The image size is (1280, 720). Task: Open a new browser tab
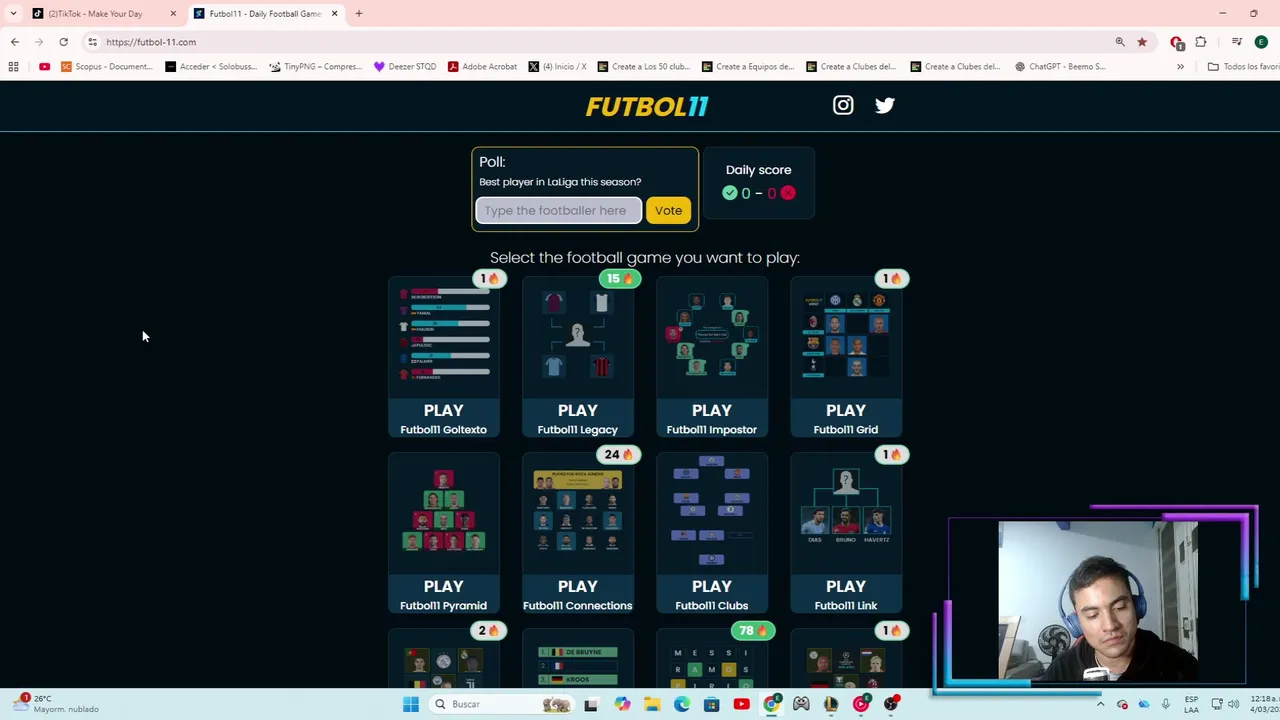pos(359,14)
